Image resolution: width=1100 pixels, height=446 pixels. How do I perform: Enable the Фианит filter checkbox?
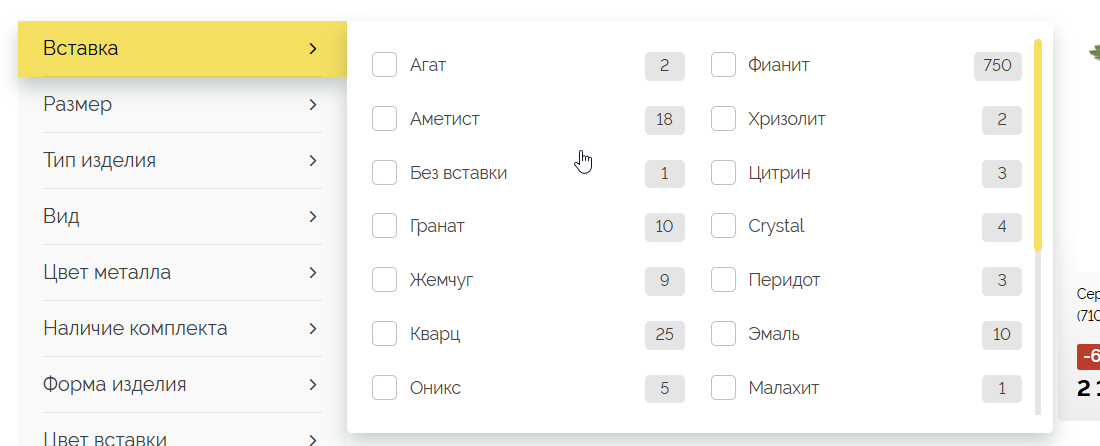point(723,65)
